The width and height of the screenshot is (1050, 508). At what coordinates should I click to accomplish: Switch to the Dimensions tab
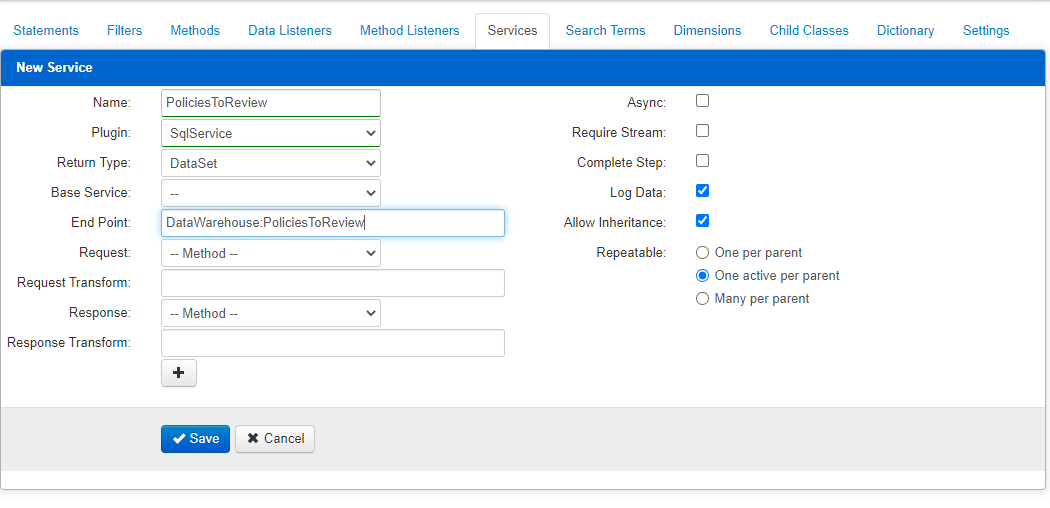[x=707, y=30]
